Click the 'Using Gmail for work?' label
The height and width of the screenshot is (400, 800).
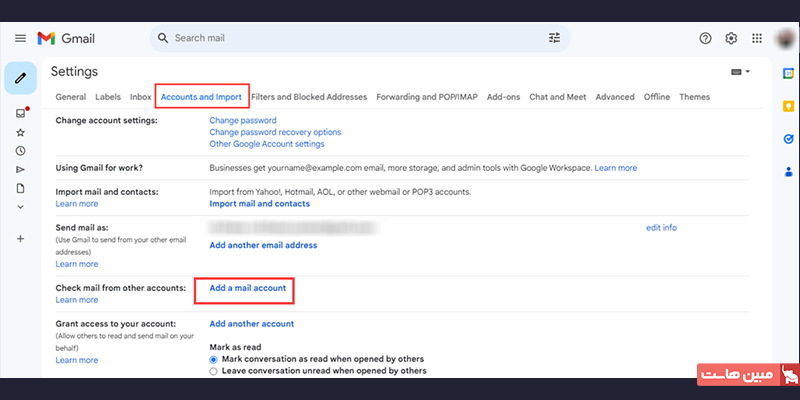99,168
